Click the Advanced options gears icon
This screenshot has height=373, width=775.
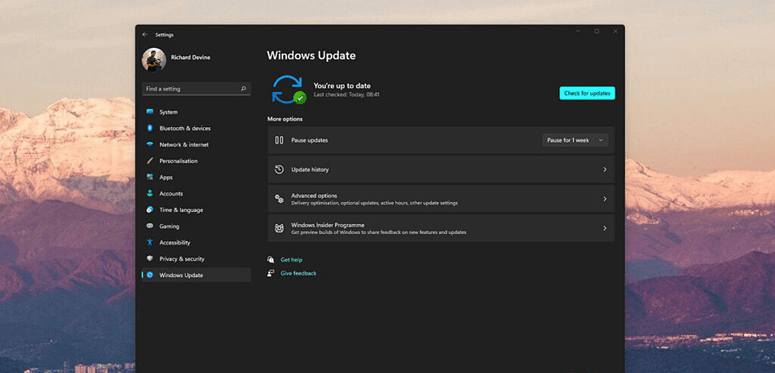[279, 199]
